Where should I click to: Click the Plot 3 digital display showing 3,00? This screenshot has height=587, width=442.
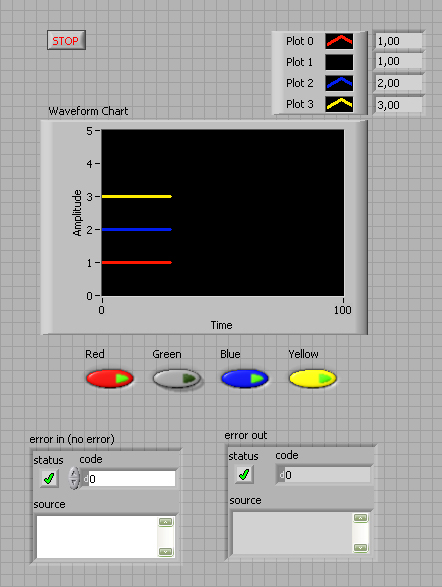coord(399,105)
